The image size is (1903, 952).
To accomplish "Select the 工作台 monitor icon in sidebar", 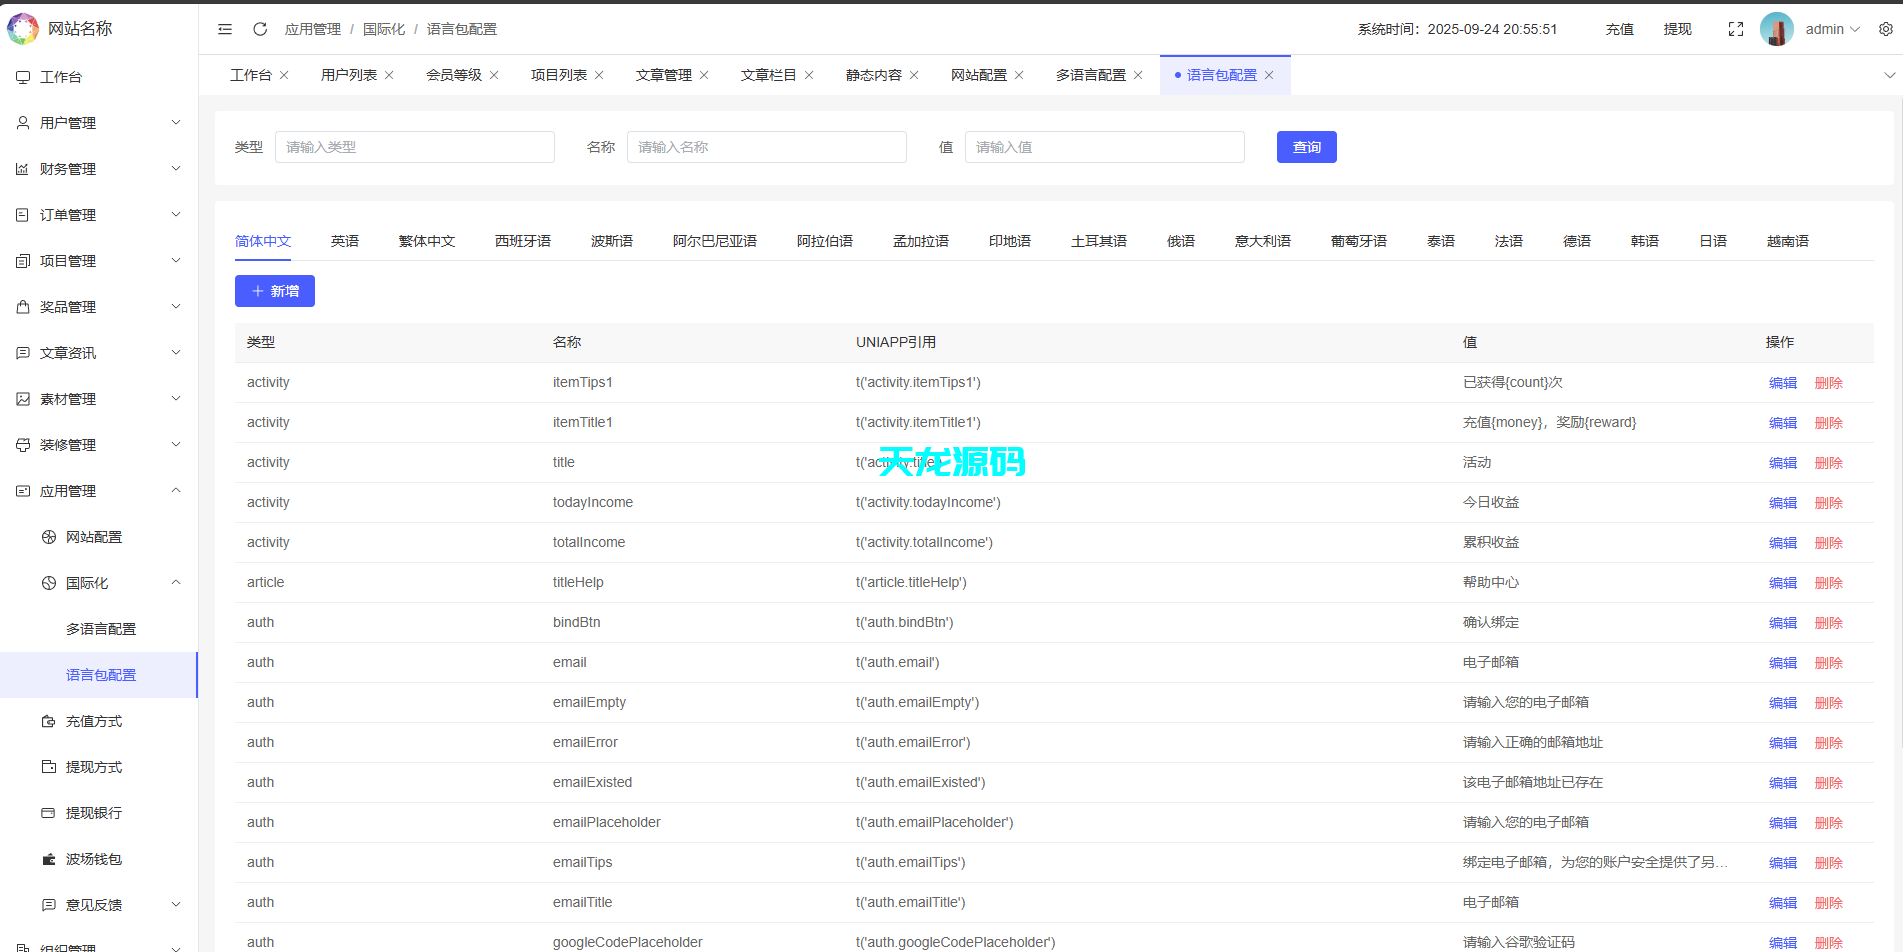I will click(x=22, y=76).
